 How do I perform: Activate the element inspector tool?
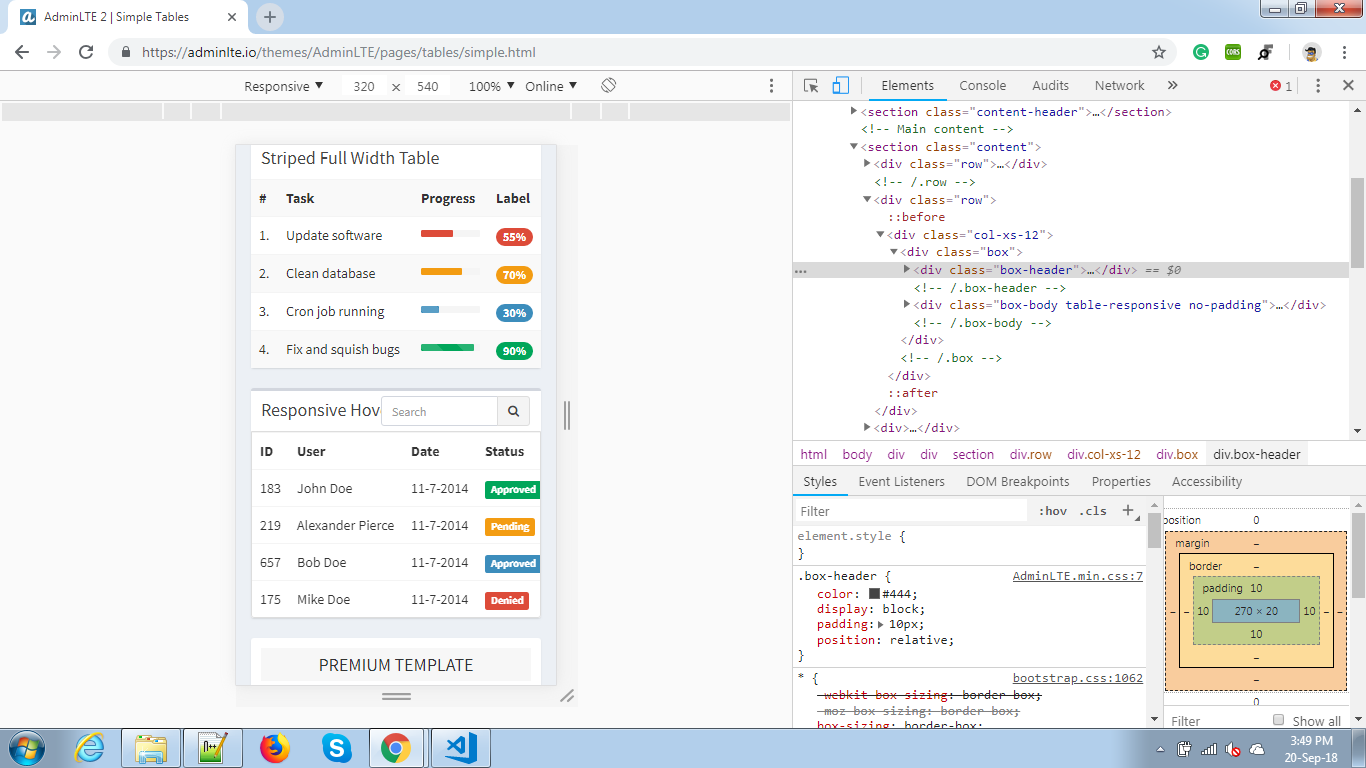809,85
